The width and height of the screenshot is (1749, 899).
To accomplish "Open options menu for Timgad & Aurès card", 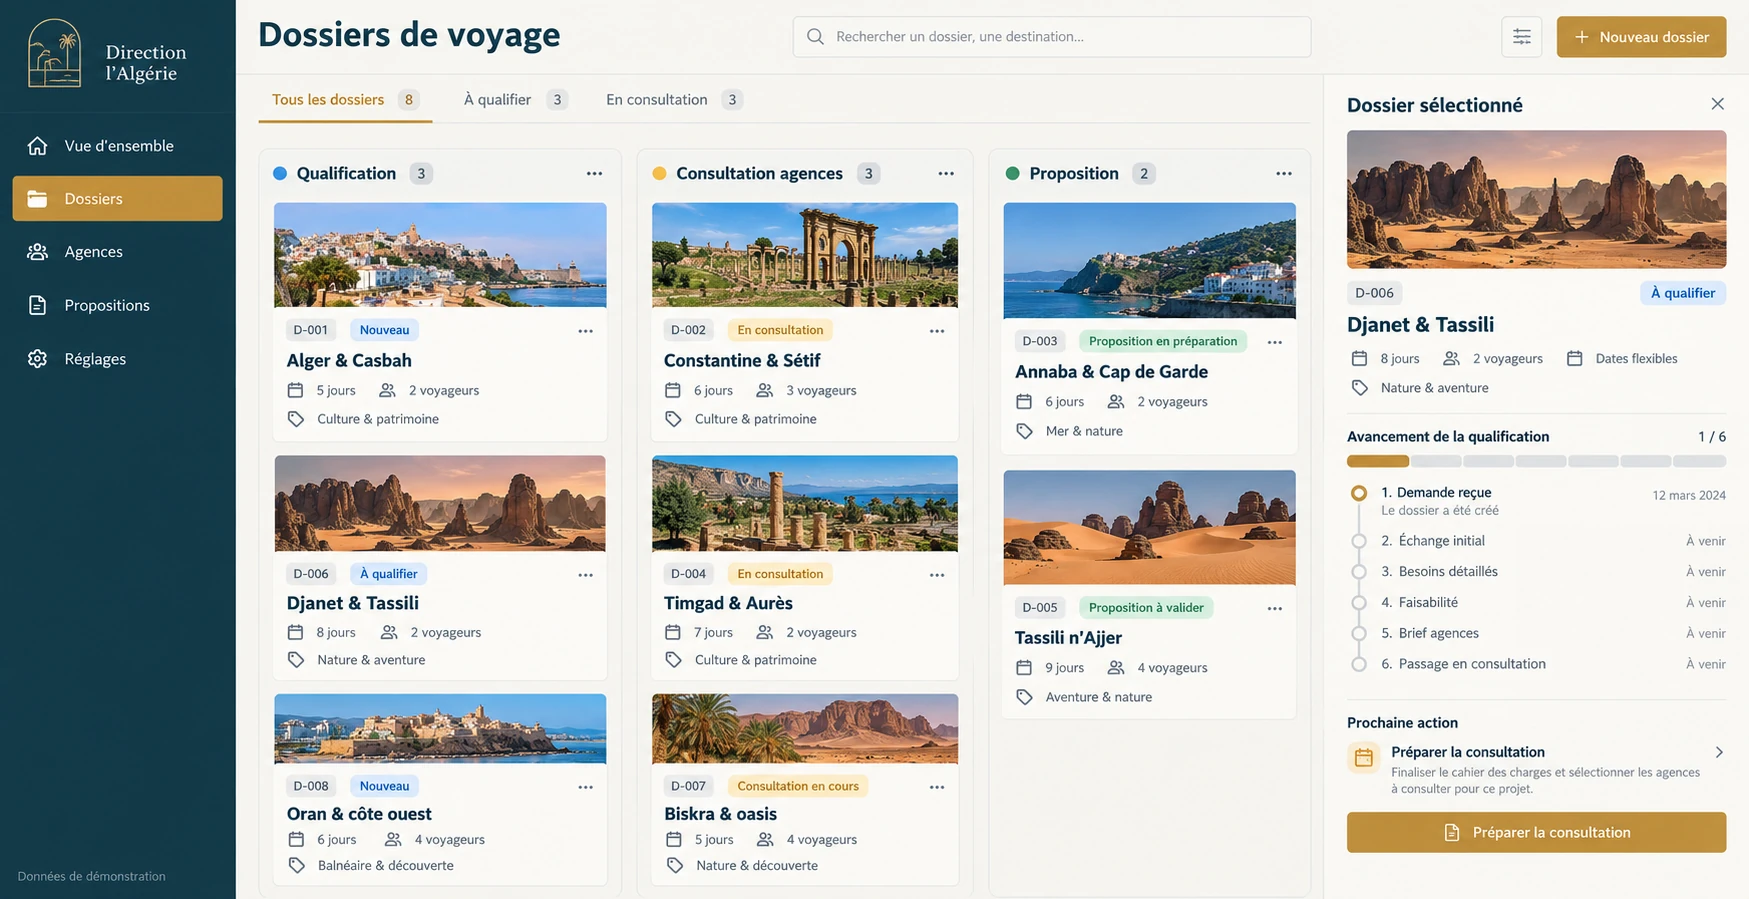I will [937, 575].
